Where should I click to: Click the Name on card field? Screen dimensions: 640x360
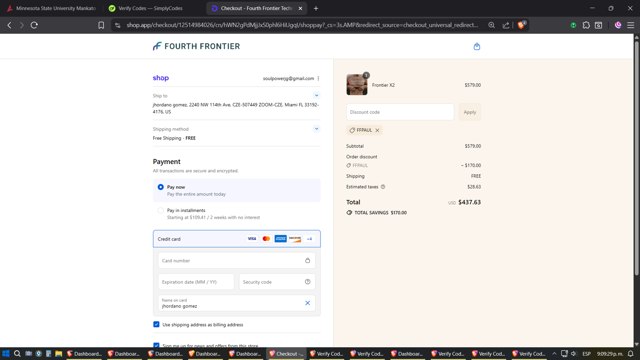click(237, 303)
